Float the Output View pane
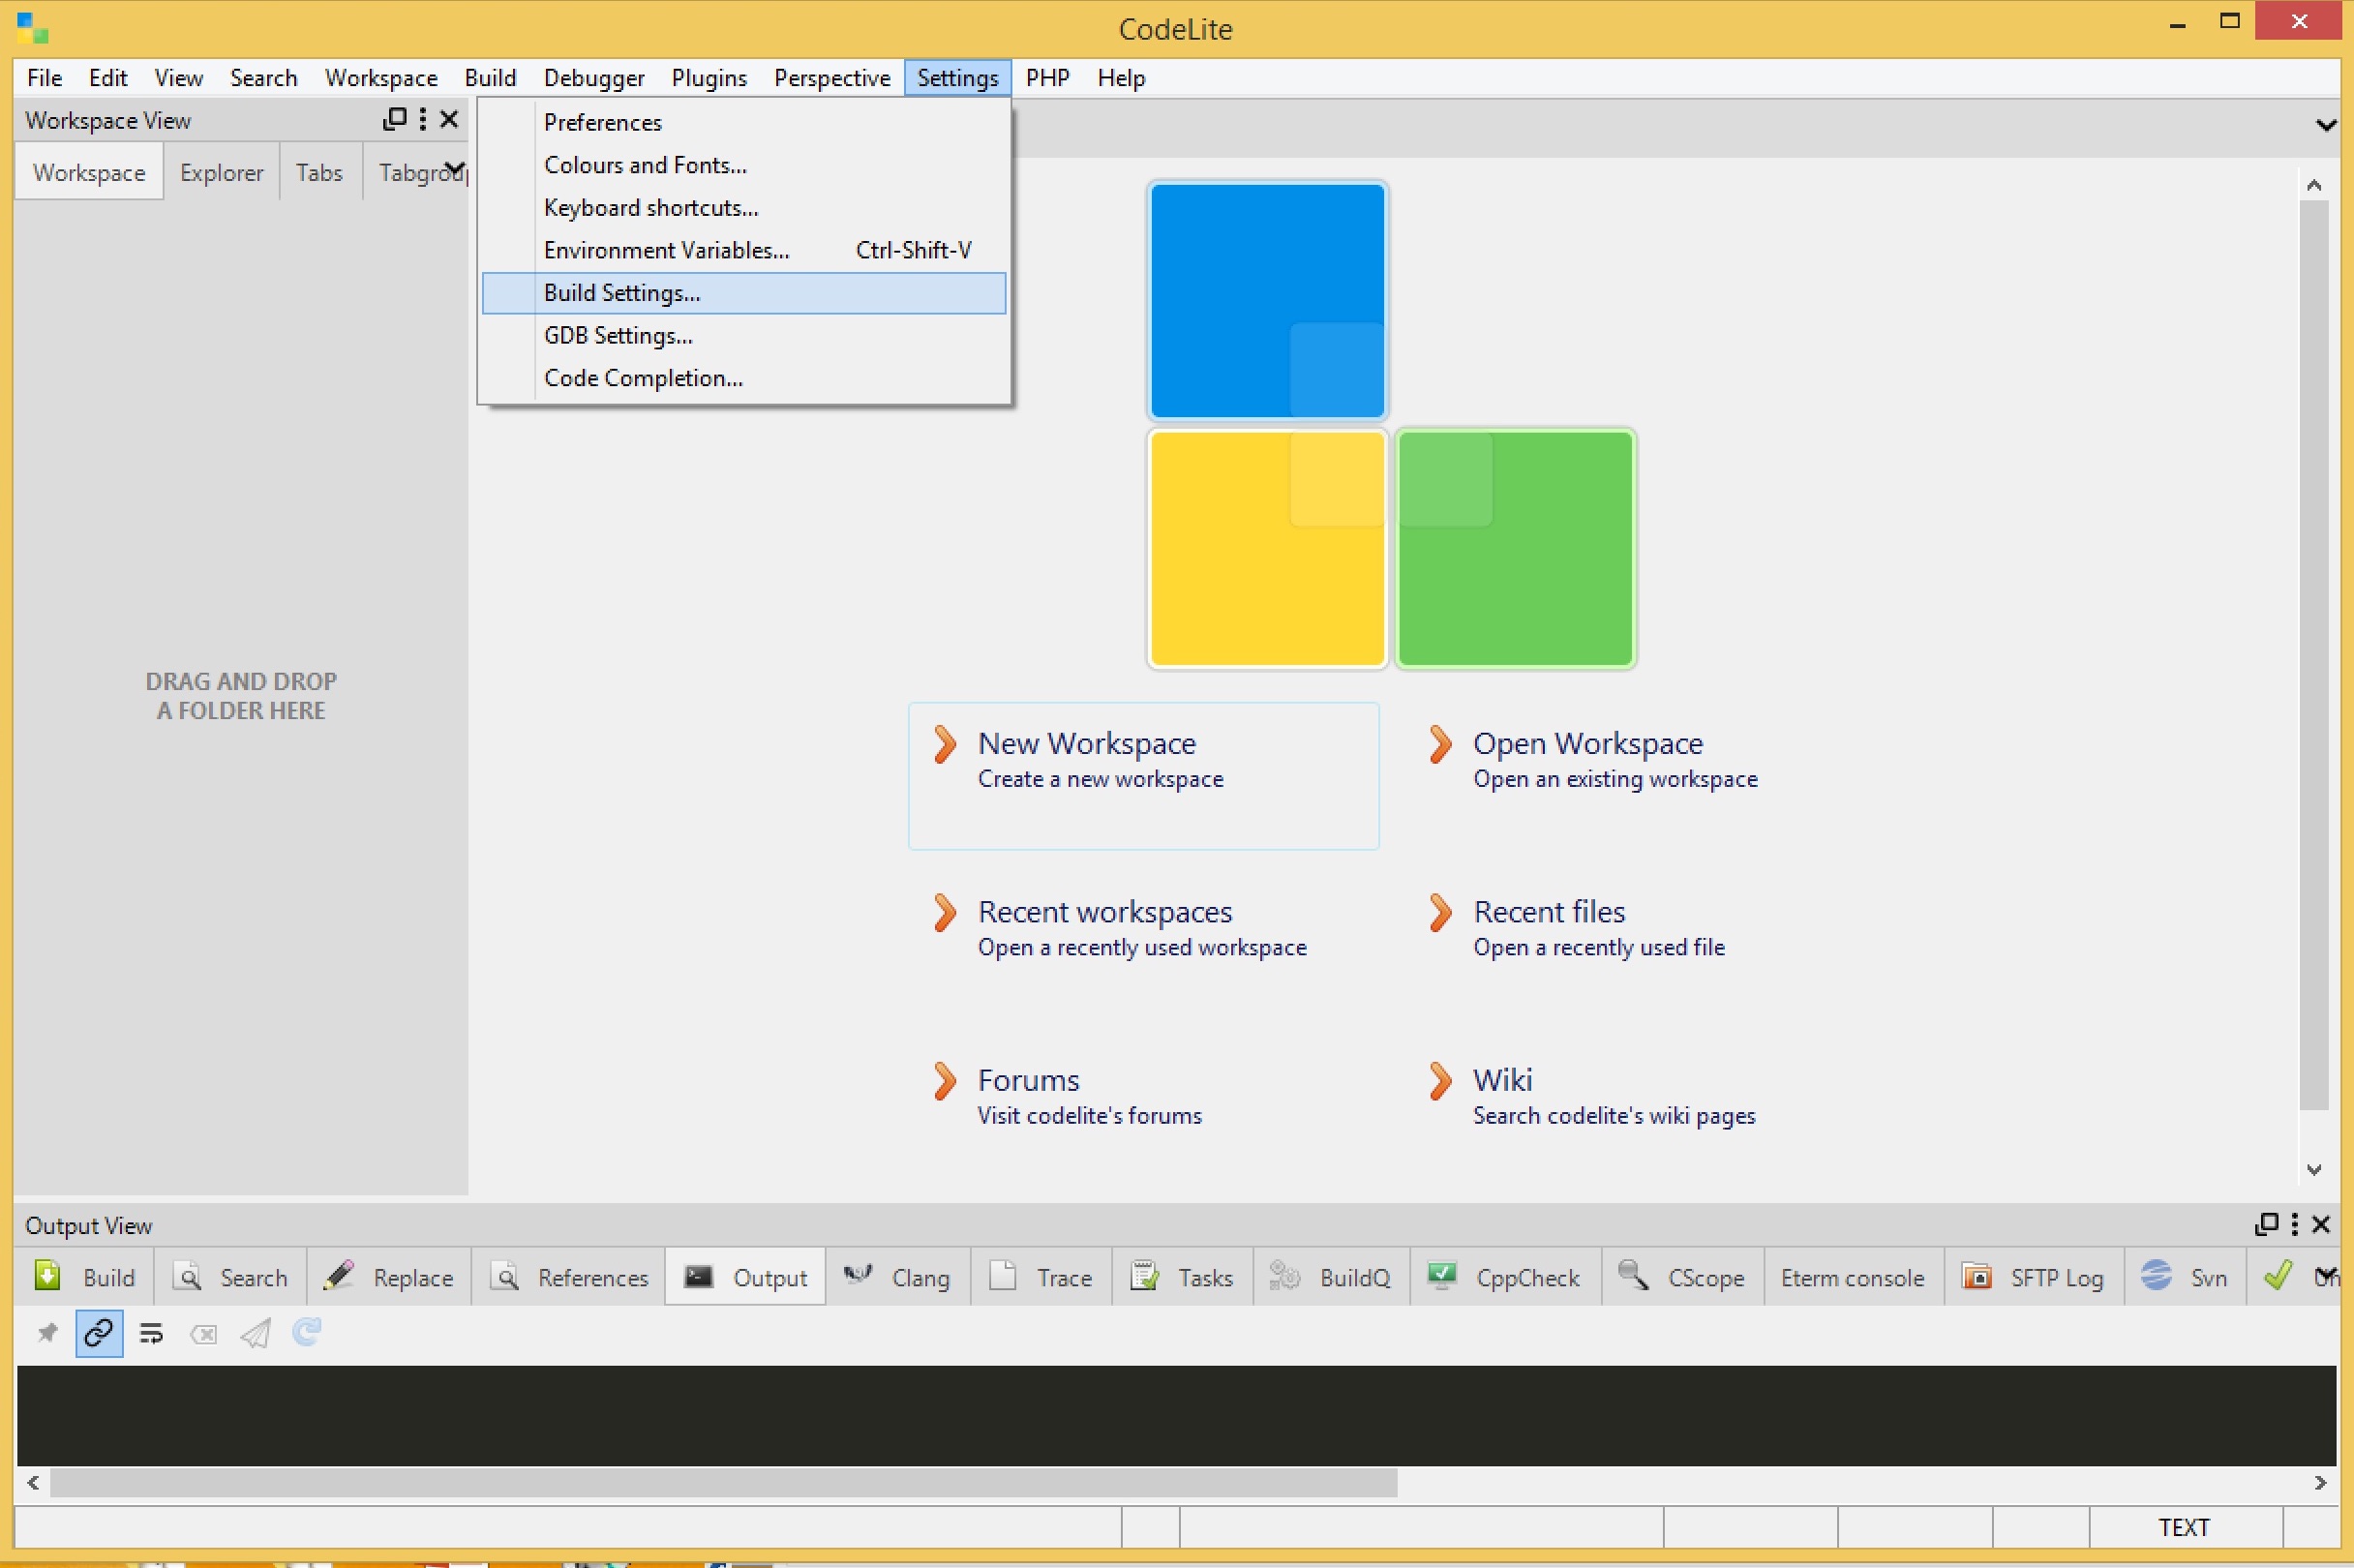The height and width of the screenshot is (1568, 2354). (2267, 1224)
